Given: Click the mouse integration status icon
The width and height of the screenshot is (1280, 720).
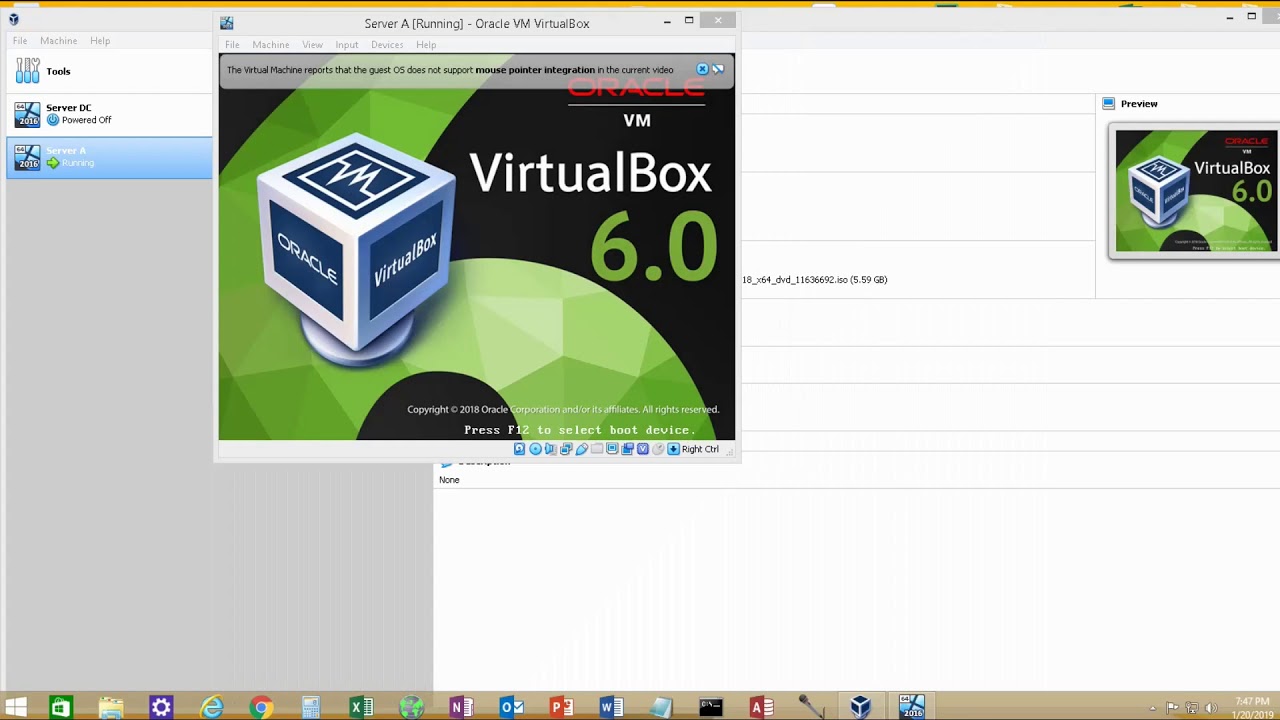Looking at the screenshot, I should click(658, 449).
